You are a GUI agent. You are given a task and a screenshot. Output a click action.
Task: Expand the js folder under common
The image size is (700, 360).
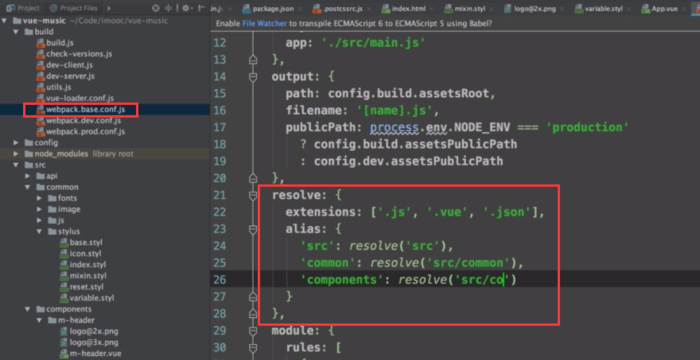coord(39,221)
